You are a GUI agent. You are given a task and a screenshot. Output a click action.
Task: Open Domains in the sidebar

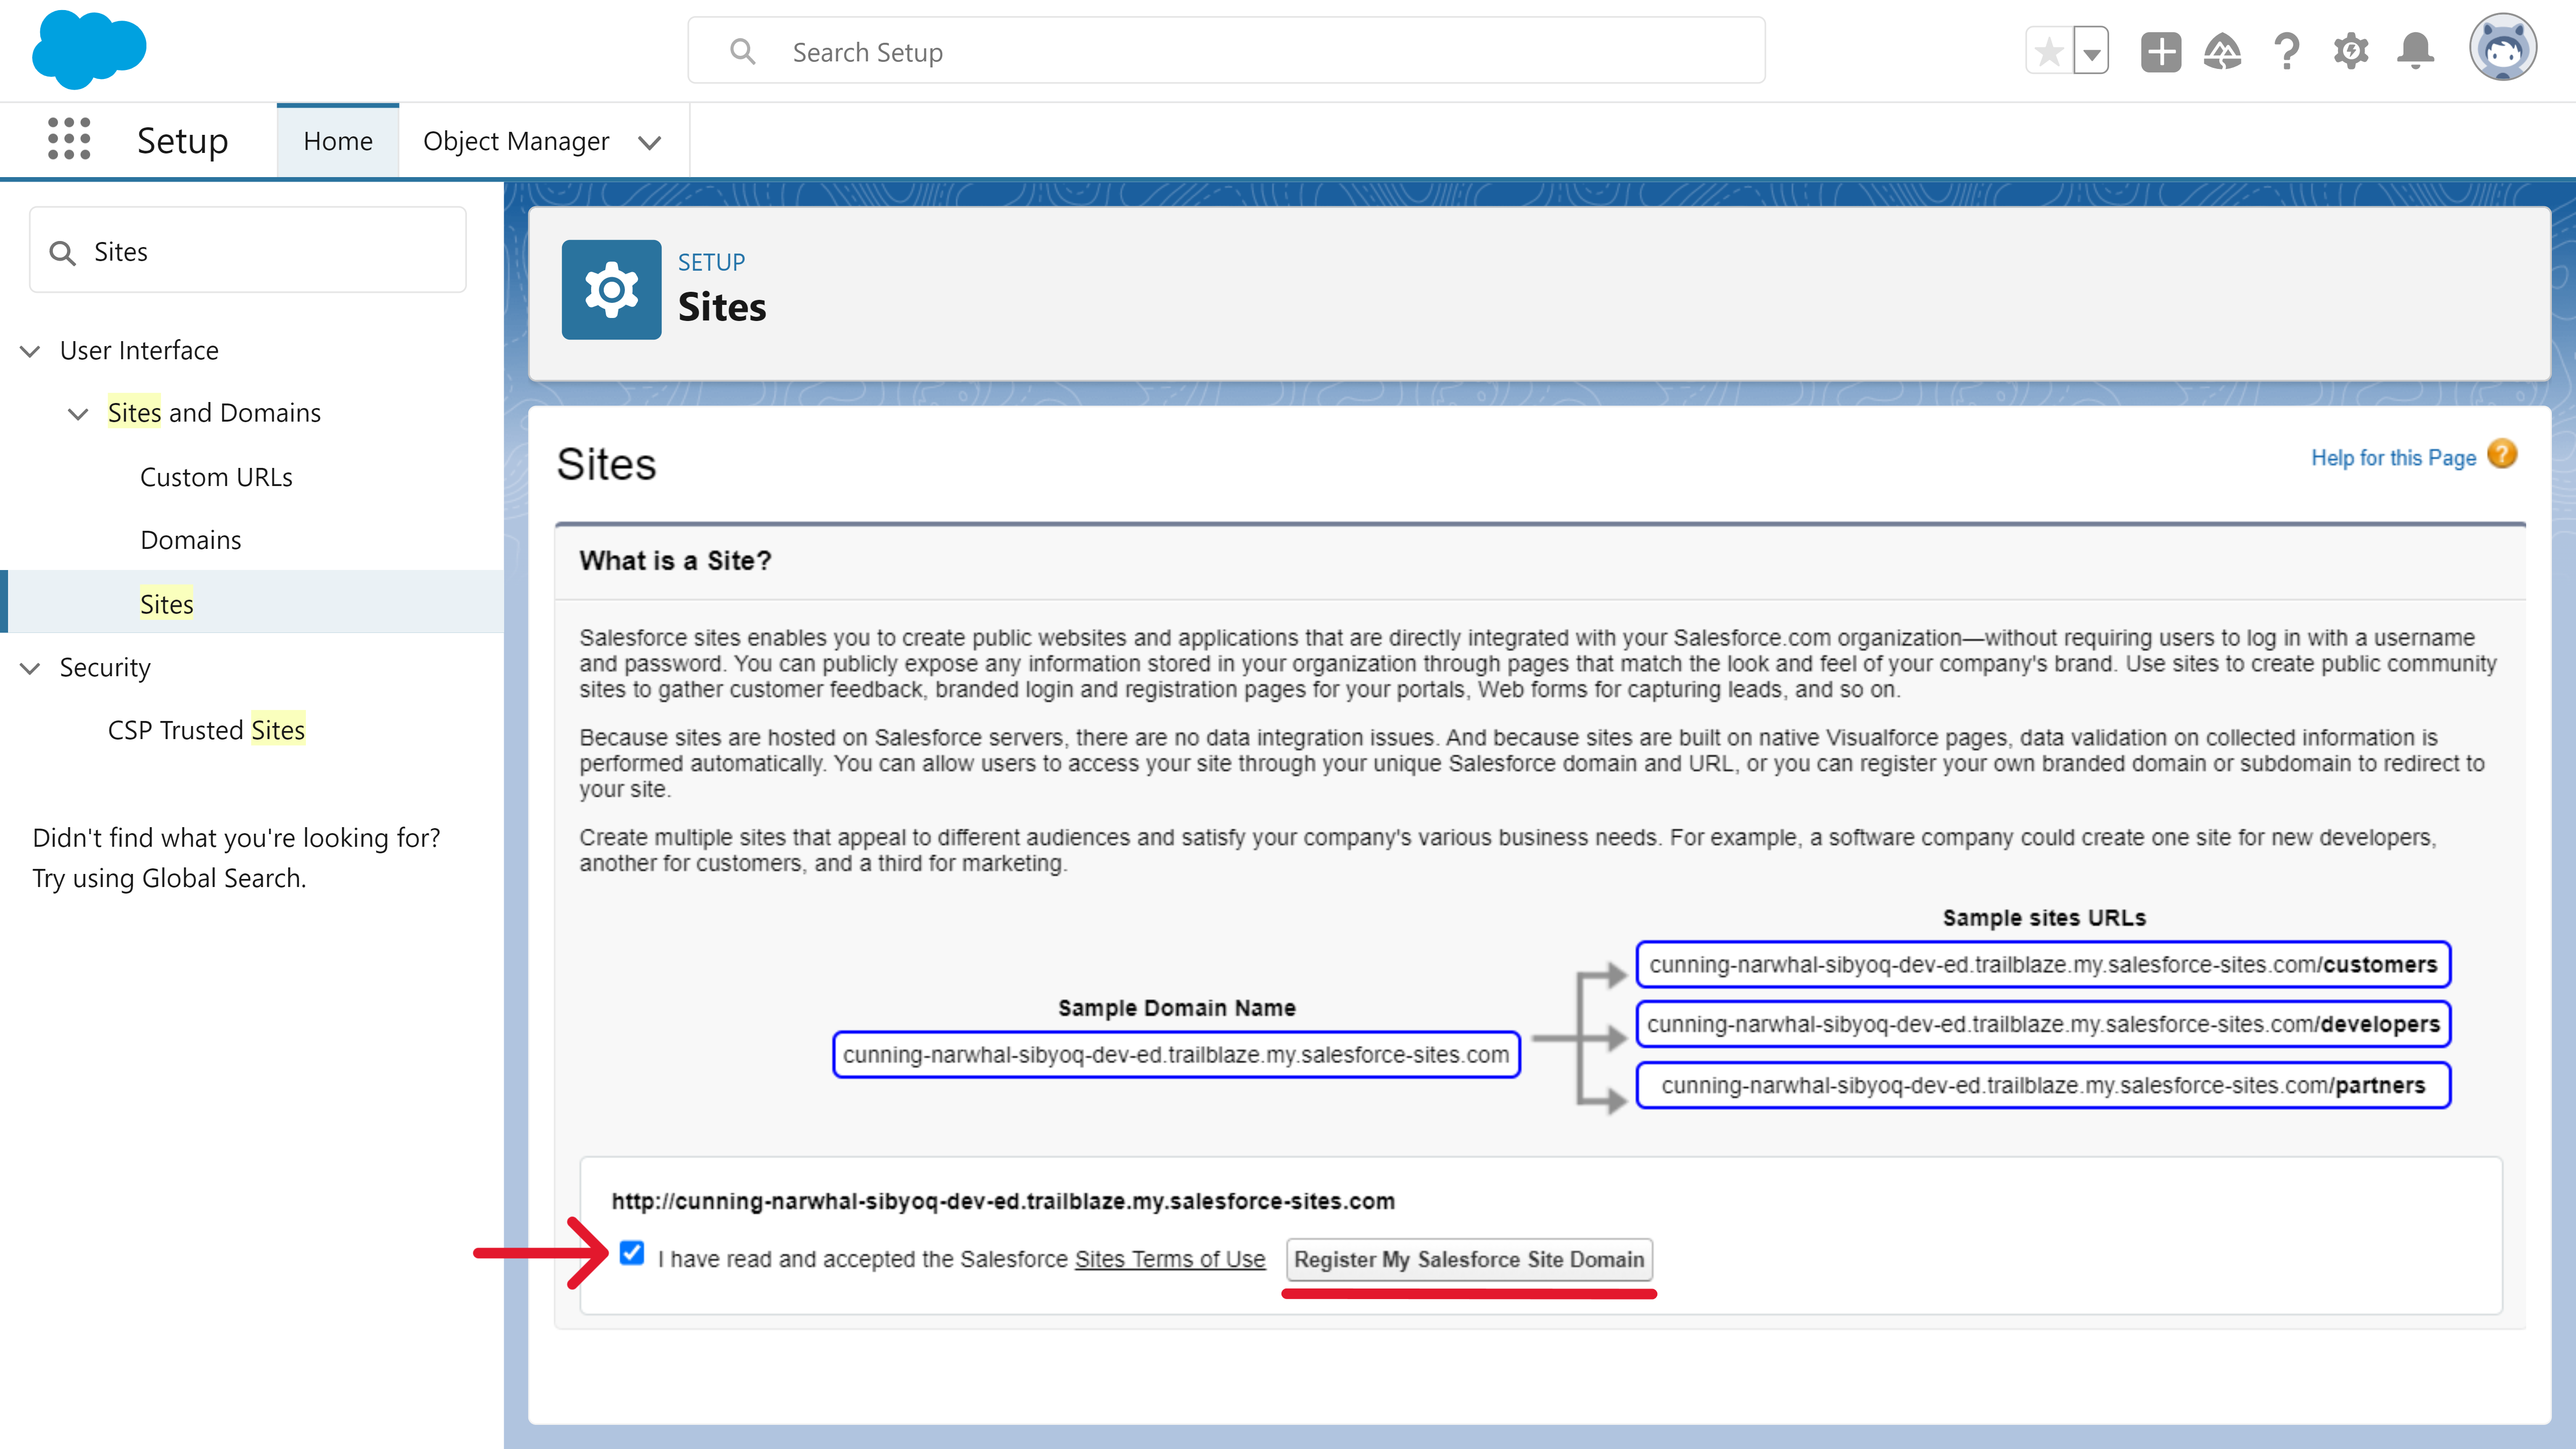click(191, 540)
